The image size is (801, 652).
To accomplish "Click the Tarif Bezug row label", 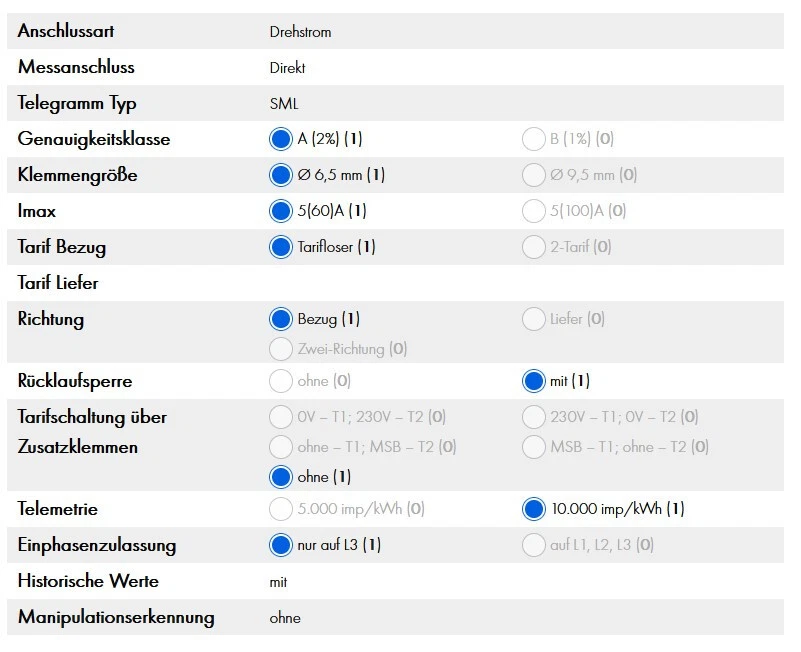I will point(62,247).
